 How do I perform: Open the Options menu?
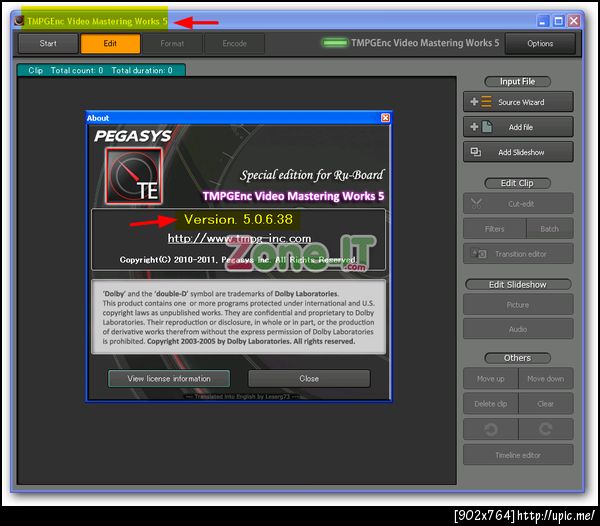pyautogui.click(x=540, y=44)
